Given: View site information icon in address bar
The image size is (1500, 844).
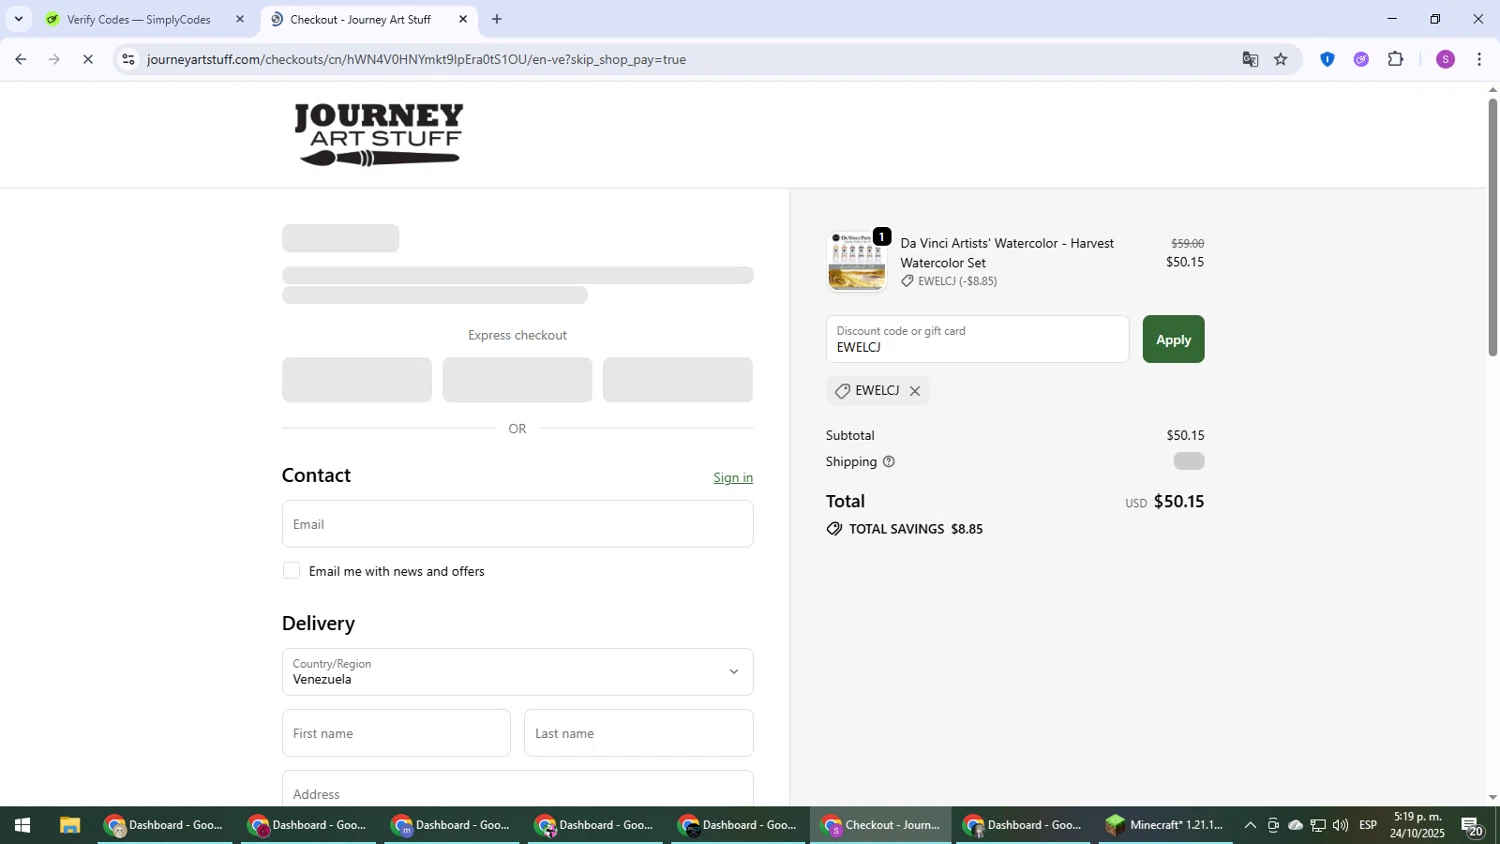Looking at the screenshot, I should coord(128,60).
